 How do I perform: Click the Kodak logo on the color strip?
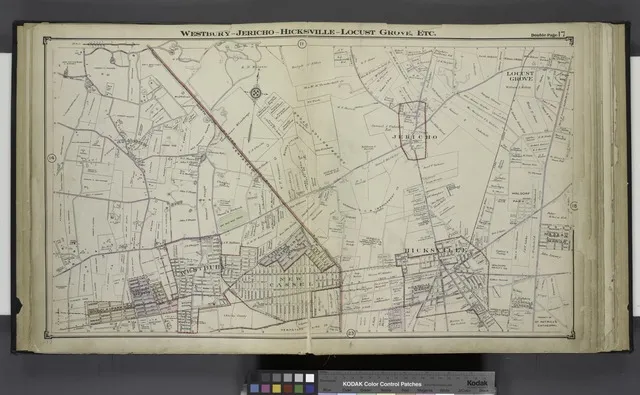click(x=477, y=383)
